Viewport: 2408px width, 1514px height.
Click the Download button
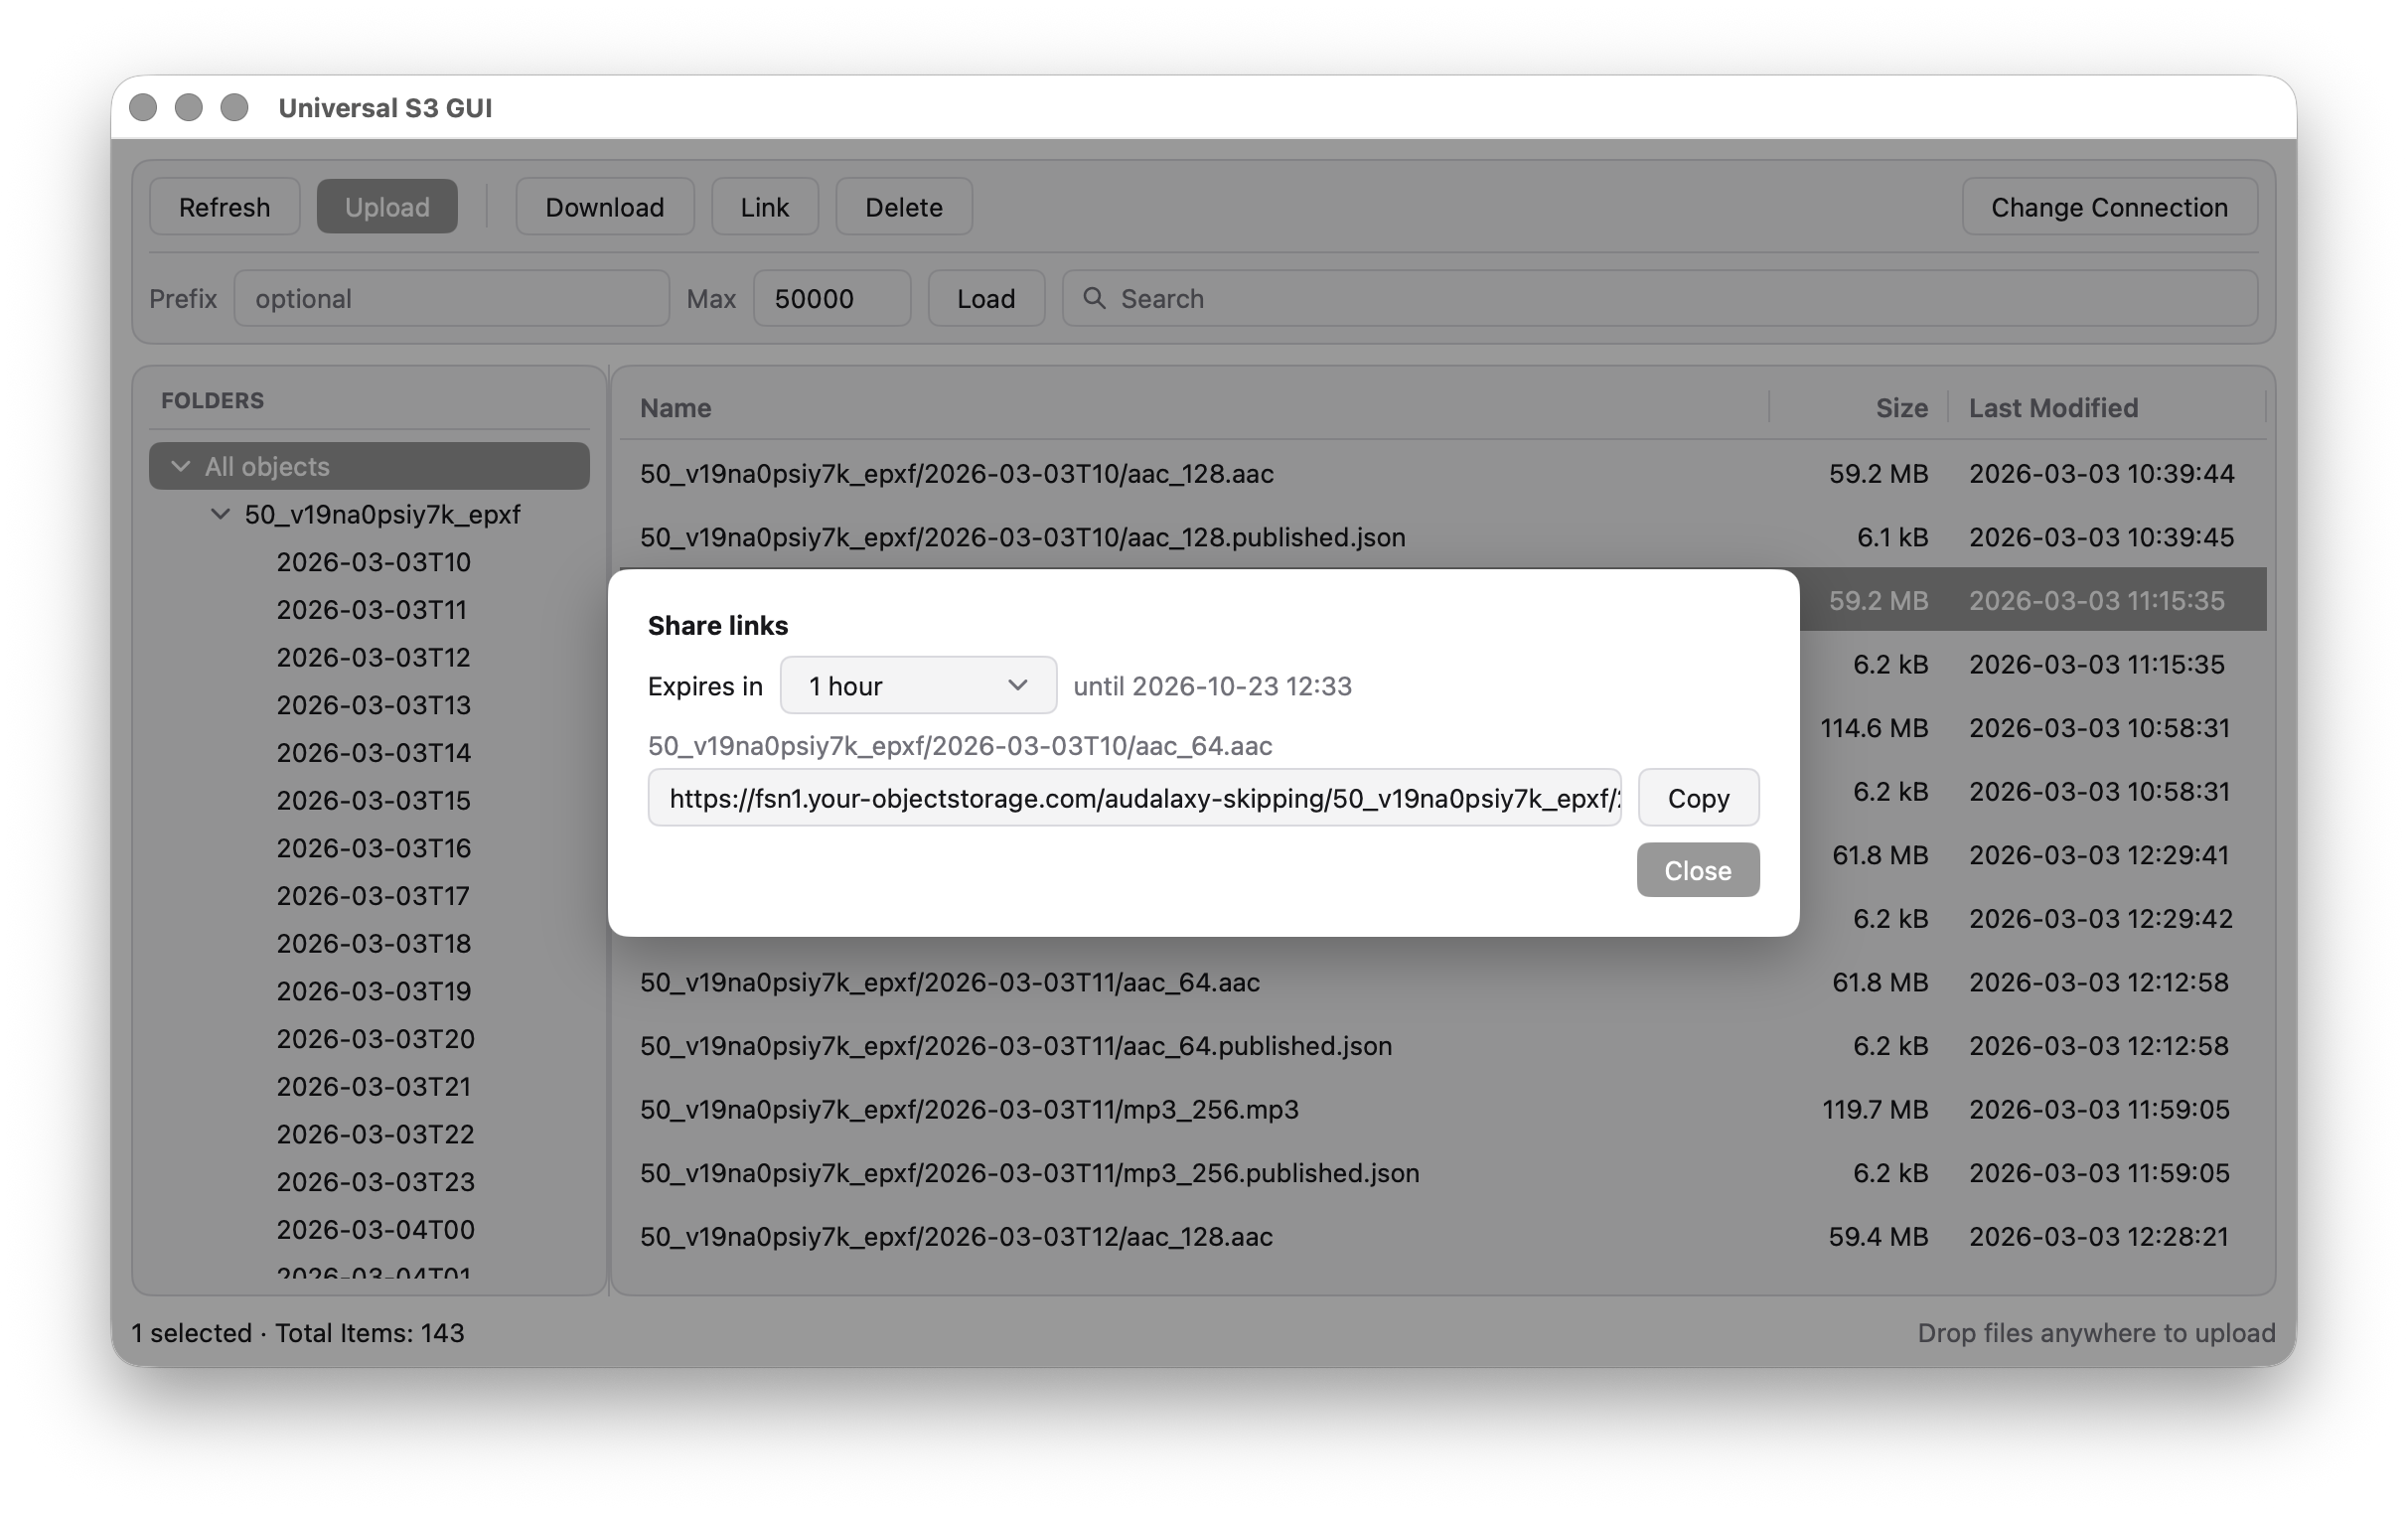(x=605, y=207)
